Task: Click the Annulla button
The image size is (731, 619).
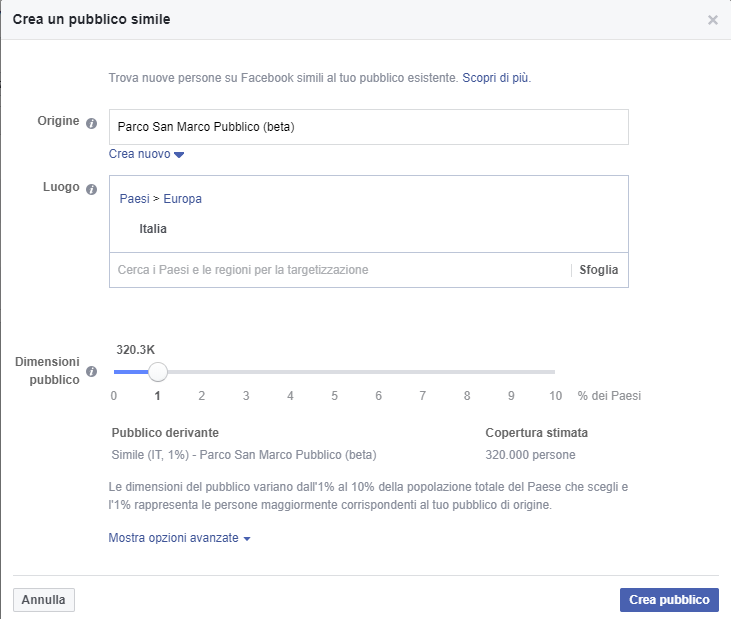Action: tap(43, 599)
